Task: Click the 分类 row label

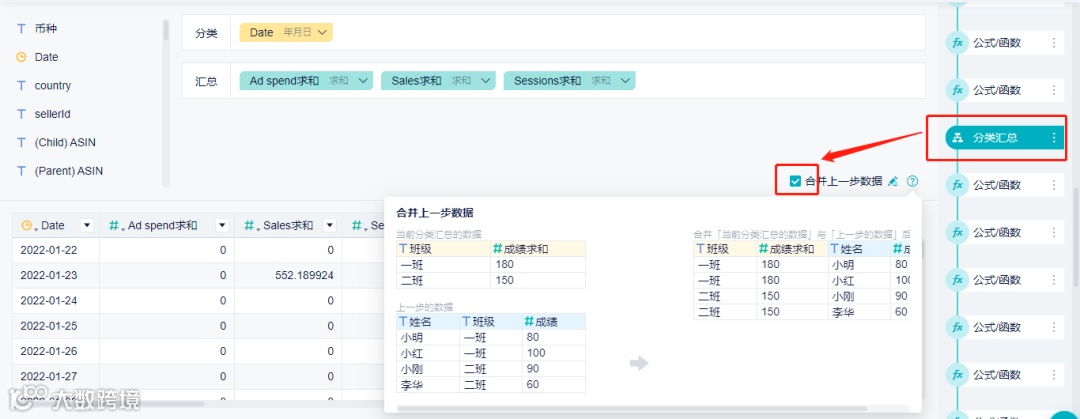Action: (206, 32)
